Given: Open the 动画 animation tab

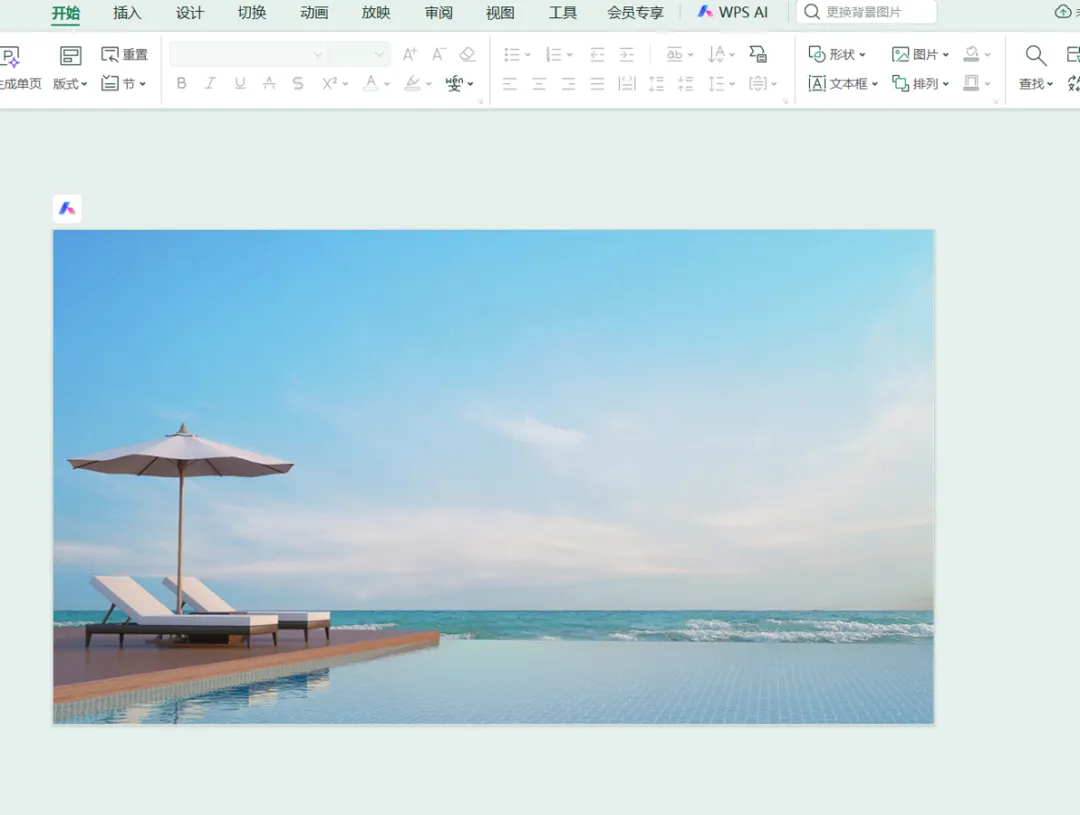Looking at the screenshot, I should tap(314, 13).
